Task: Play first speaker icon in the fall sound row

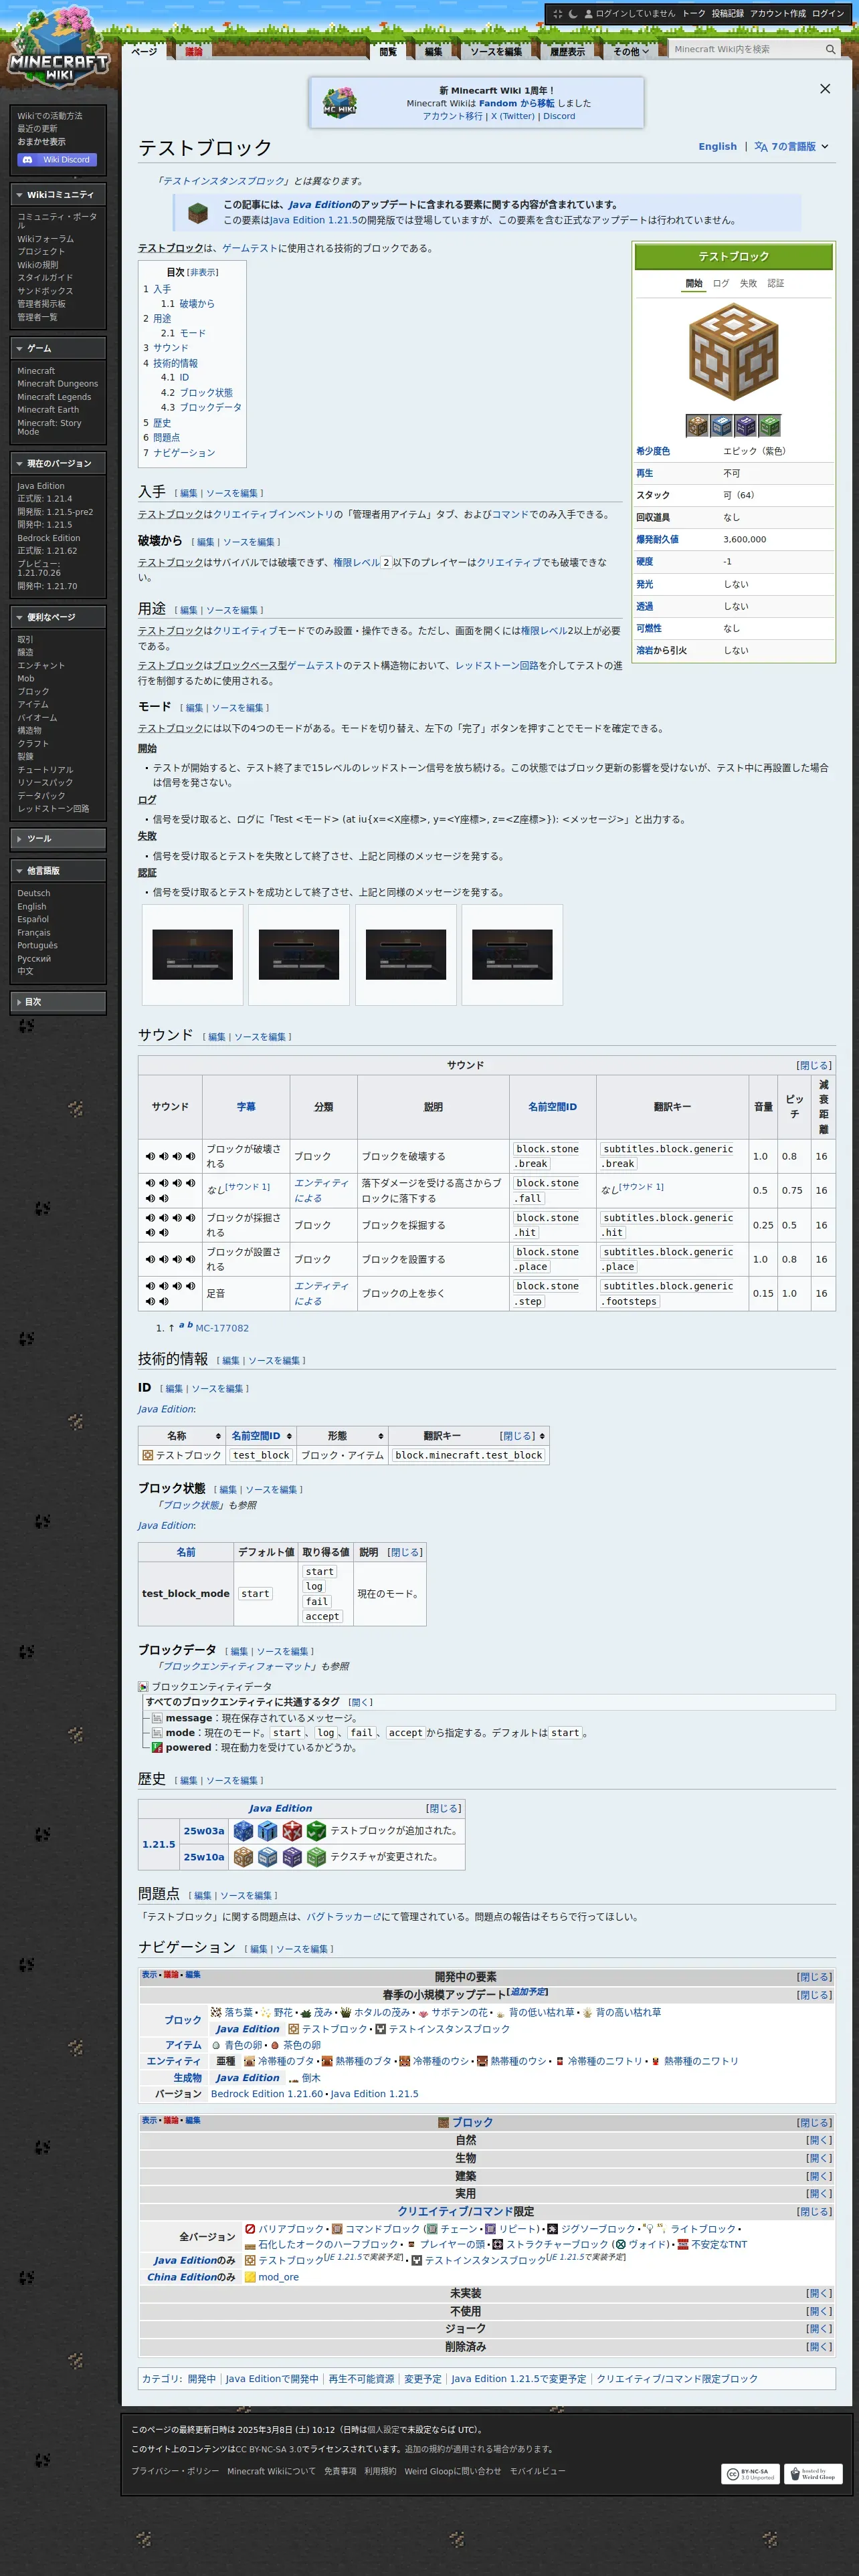Action: 150,1183
